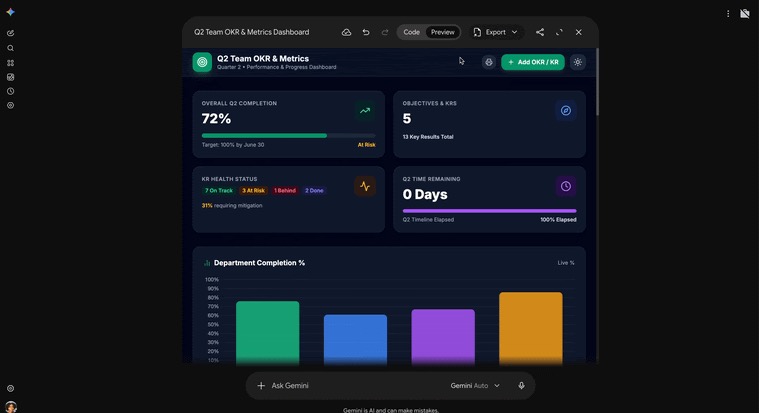Undo the last change
The width and height of the screenshot is (759, 413).
[366, 32]
